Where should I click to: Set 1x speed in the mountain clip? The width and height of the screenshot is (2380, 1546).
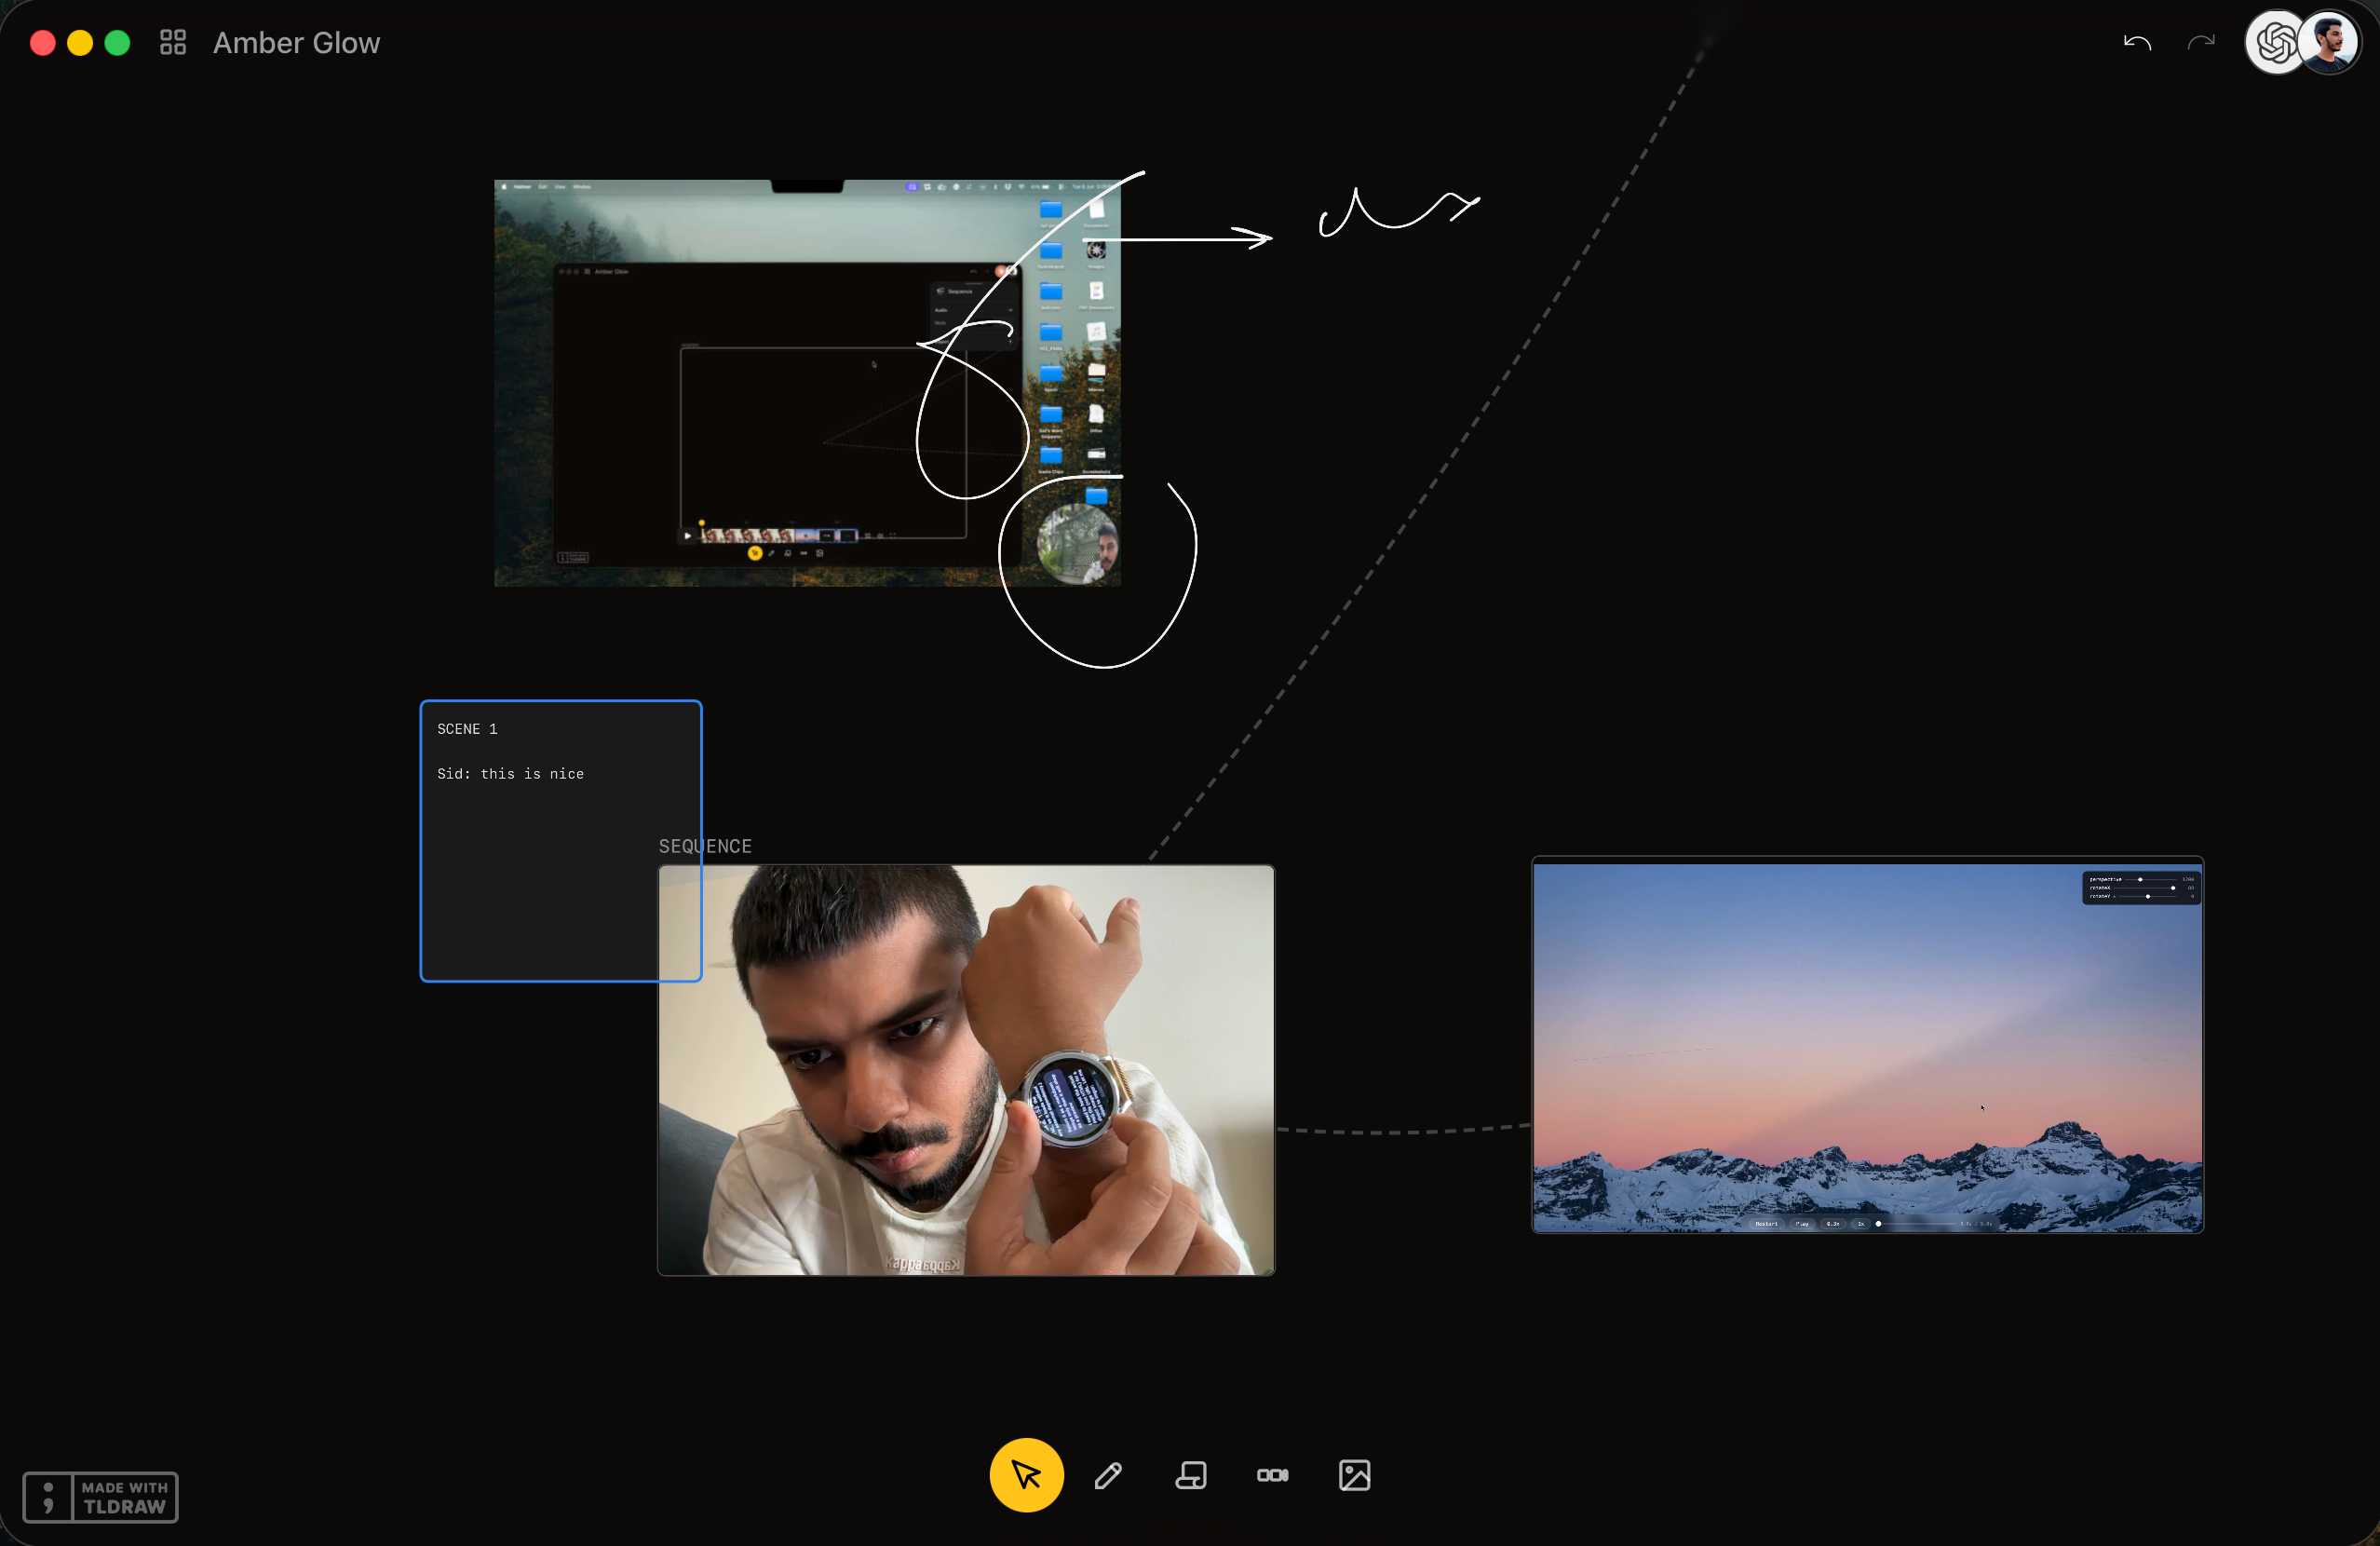coord(1860,1223)
